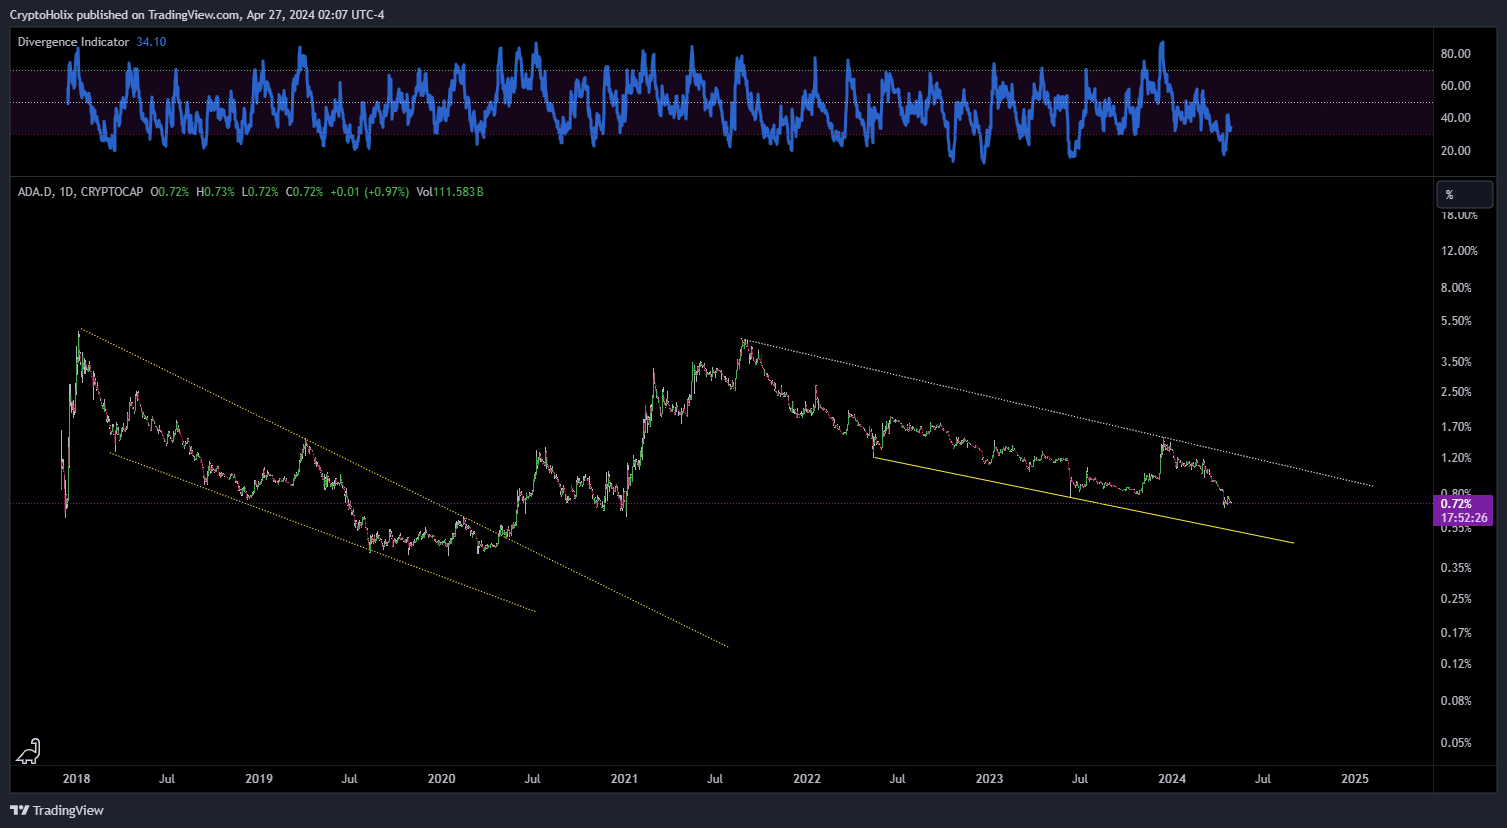The height and width of the screenshot is (828, 1507).
Task: Click the 2.50% price scale label
Action: tap(1456, 392)
